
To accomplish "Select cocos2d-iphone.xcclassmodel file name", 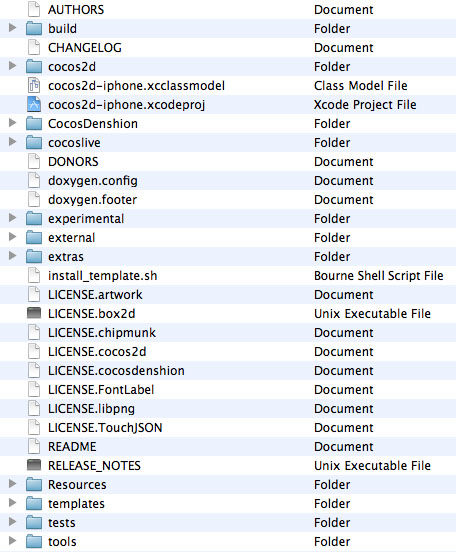I will [x=136, y=86].
